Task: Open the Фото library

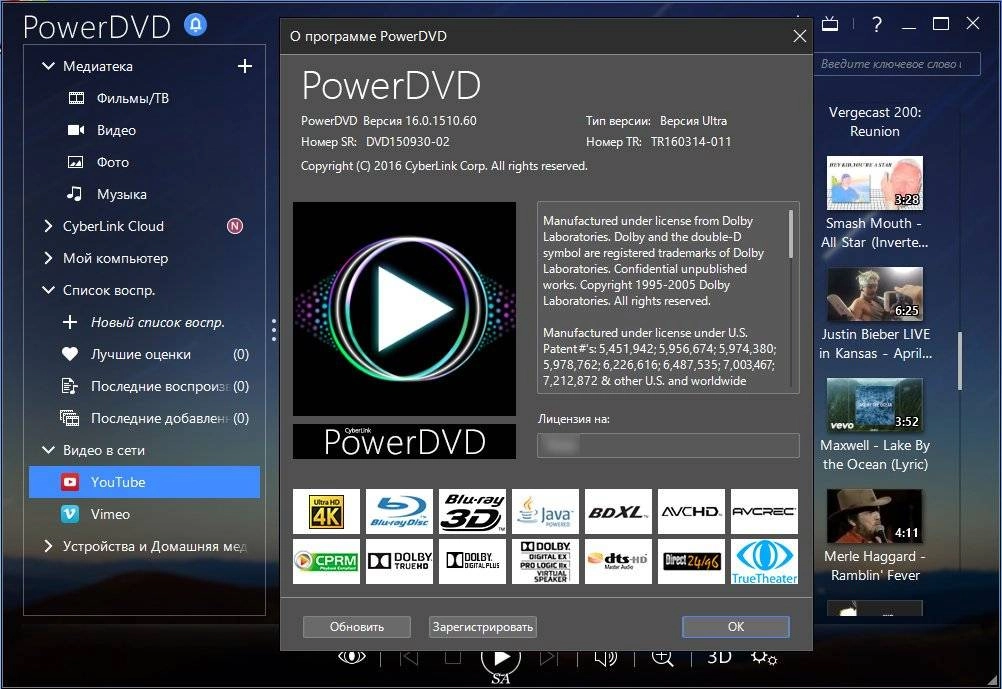Action: (x=112, y=162)
